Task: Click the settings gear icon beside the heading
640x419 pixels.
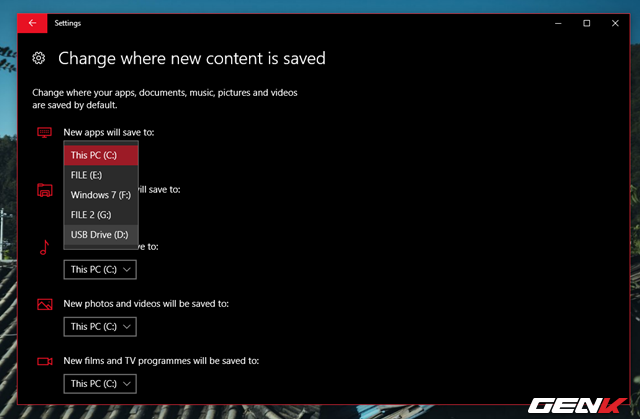Action: pyautogui.click(x=39, y=58)
